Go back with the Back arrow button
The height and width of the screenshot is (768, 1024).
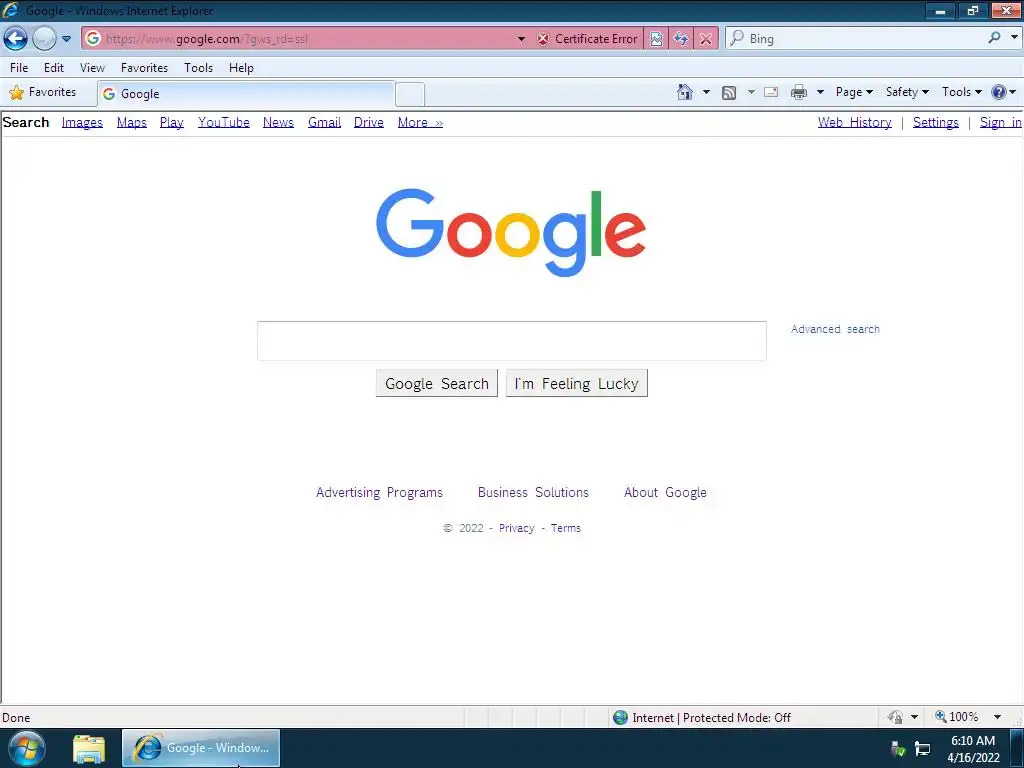tap(16, 39)
